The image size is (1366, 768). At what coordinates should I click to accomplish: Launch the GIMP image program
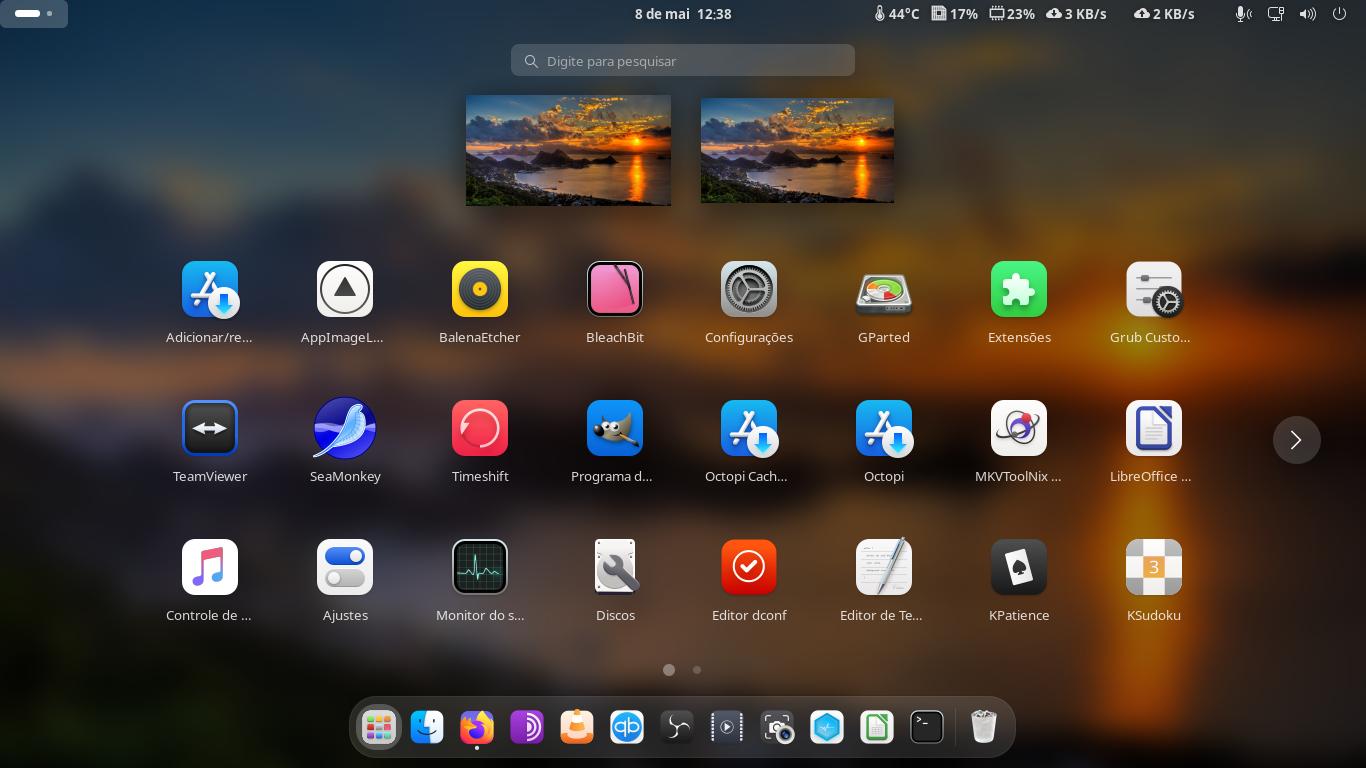[x=615, y=428]
